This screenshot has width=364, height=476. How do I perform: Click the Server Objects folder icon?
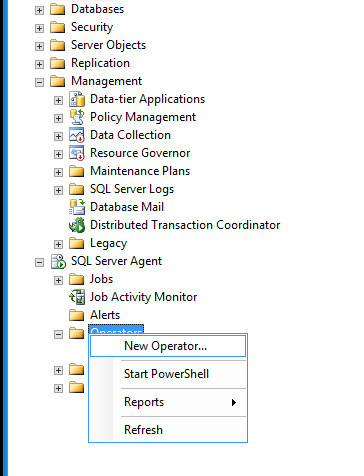(x=57, y=45)
